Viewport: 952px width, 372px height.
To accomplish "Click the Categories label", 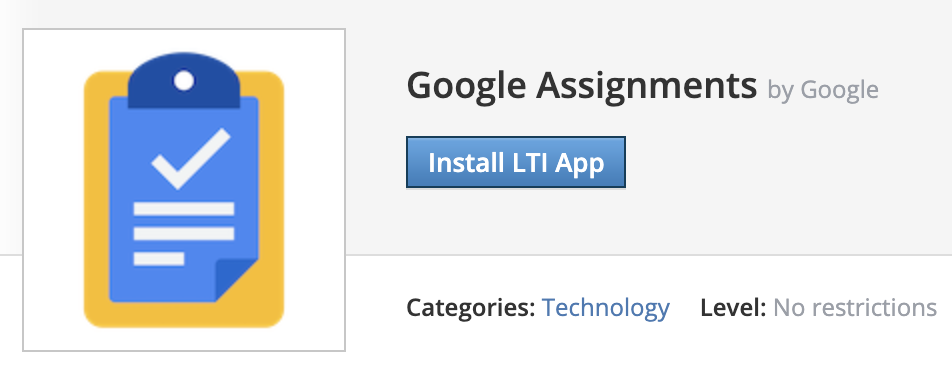I will pyautogui.click(x=471, y=308).
